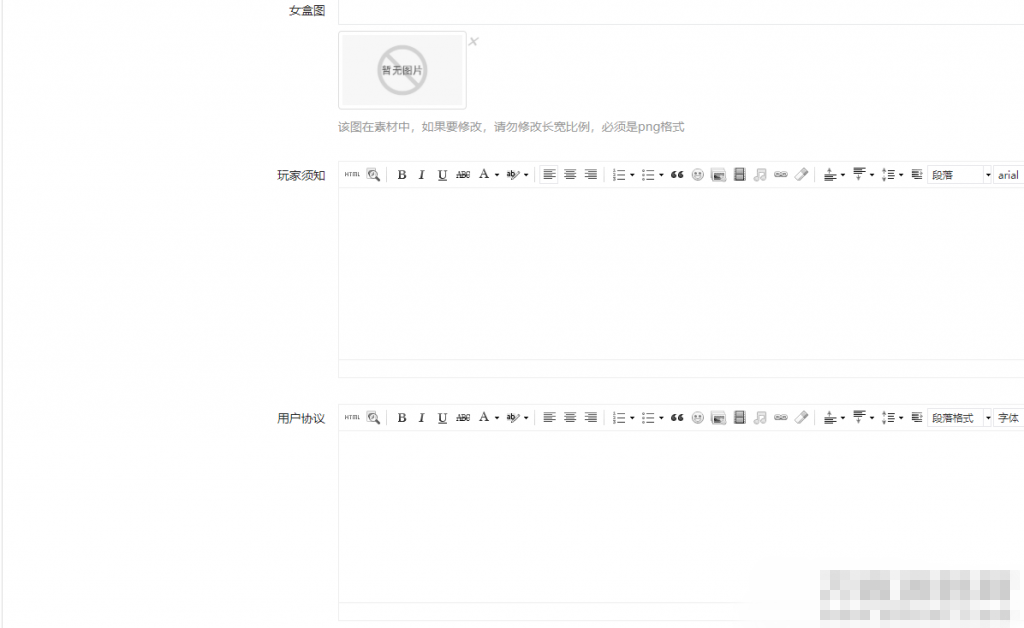Screen dimensions: 1024x628
Task: Open emoticon picker in 玩家须知 editor
Action: [697, 174]
